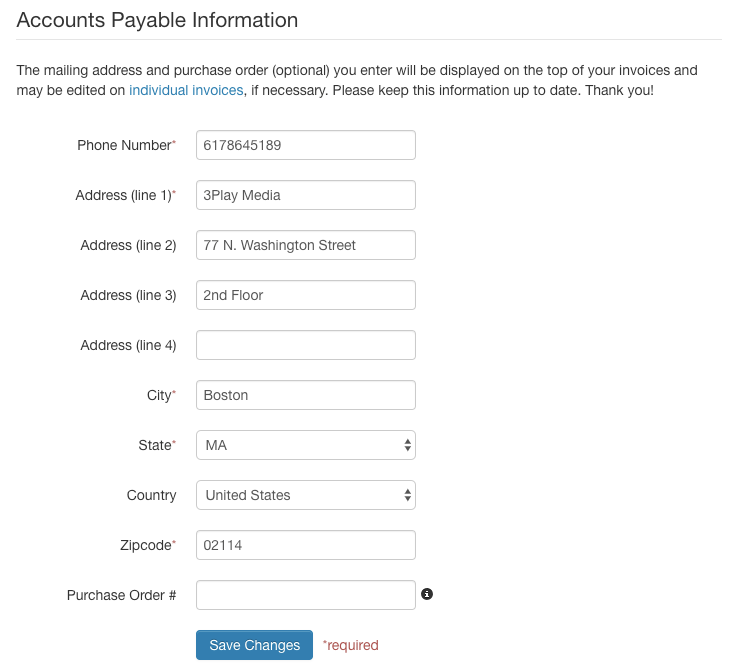Click the Purchase Order info icon
The image size is (730, 670).
pos(426,594)
